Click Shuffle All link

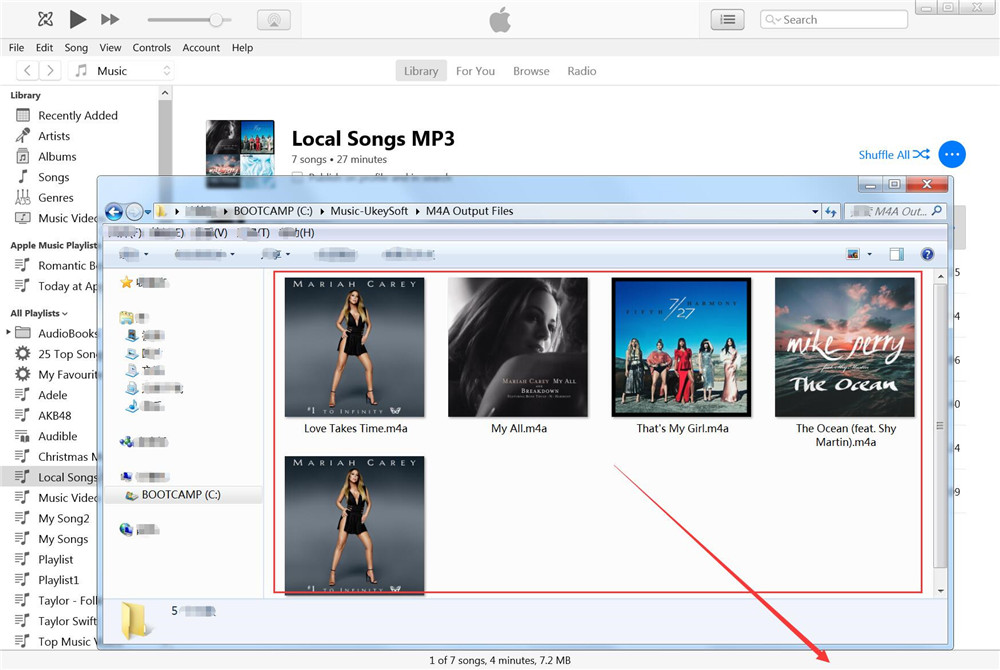(893, 154)
